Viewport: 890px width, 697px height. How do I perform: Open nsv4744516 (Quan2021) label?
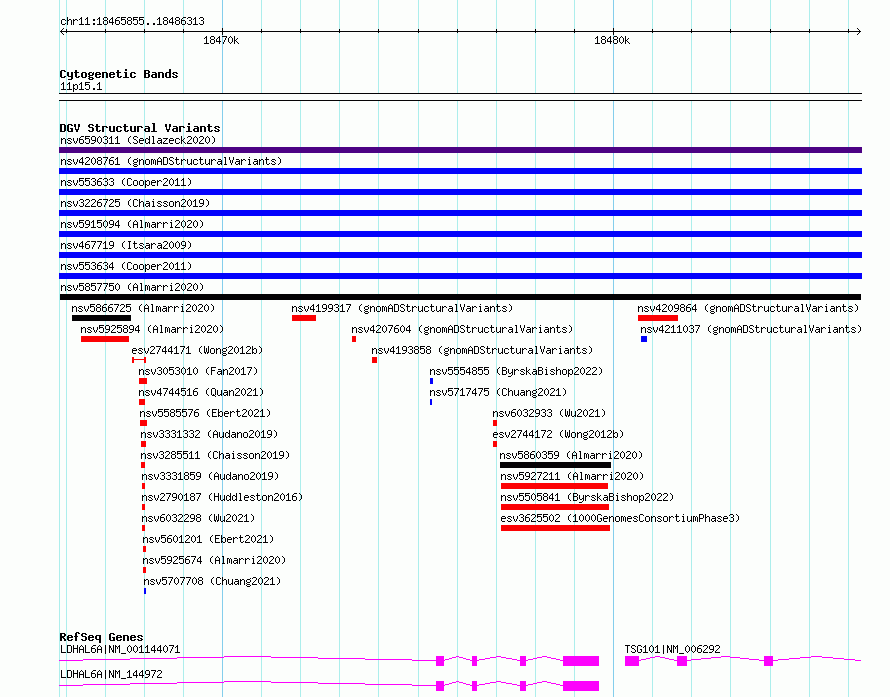click(x=201, y=392)
